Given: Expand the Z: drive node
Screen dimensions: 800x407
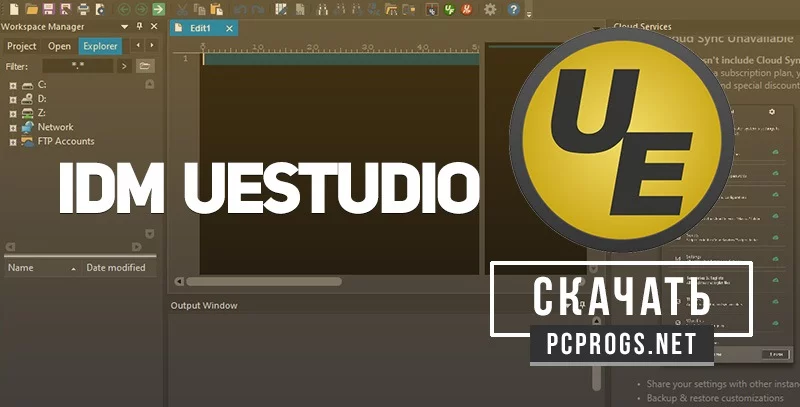Looking at the screenshot, I should [13, 114].
